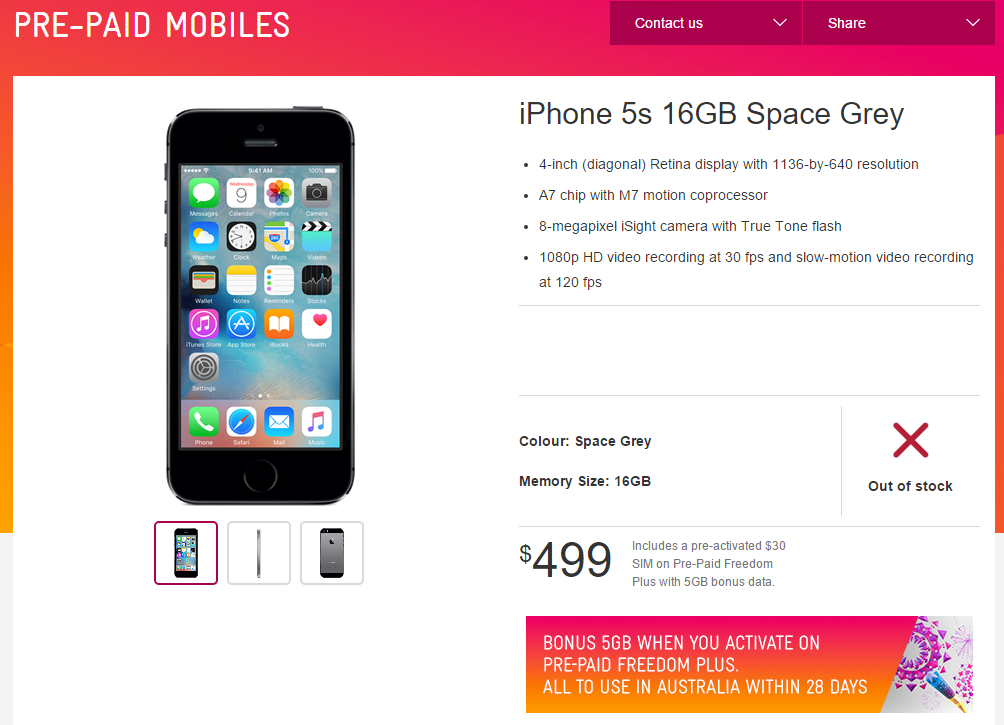Click the chevron arrow beside Share
The height and width of the screenshot is (725, 1004).
pos(973,23)
